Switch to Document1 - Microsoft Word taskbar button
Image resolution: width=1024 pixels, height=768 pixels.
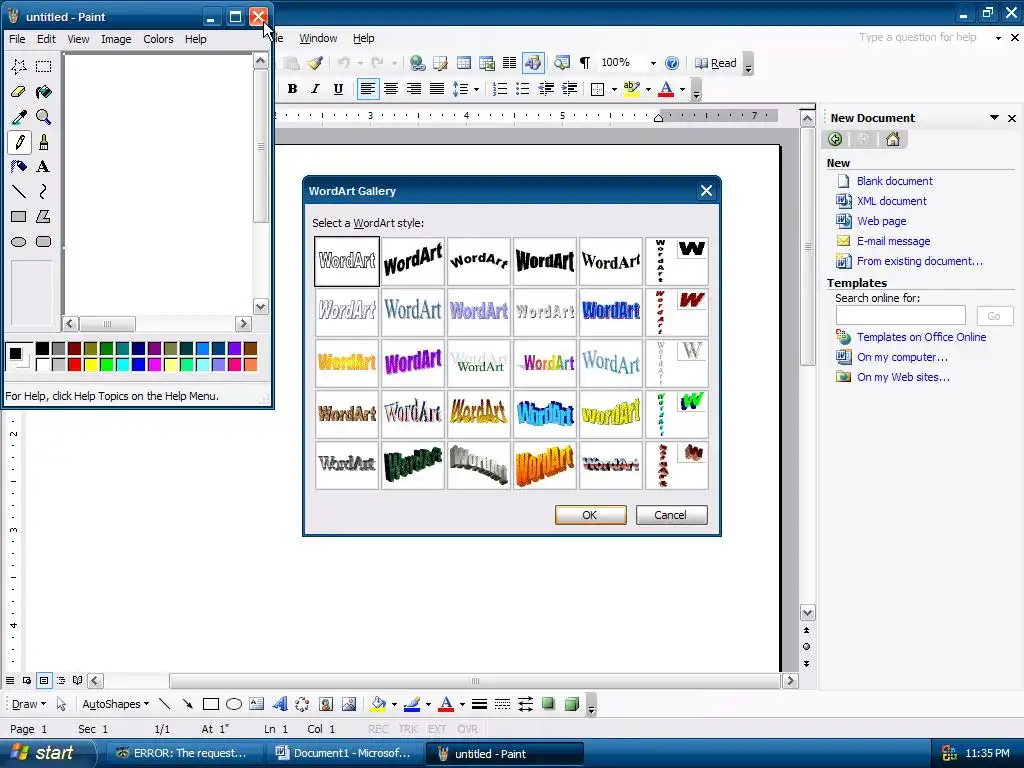[345, 753]
